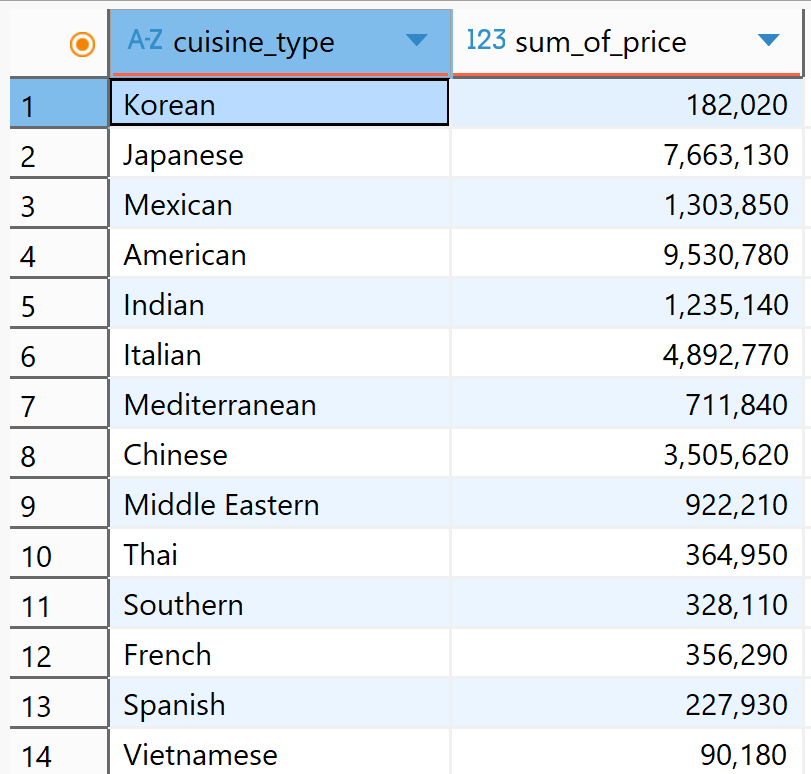Sort by the sum_of_price column header

pyautogui.click(x=627, y=42)
